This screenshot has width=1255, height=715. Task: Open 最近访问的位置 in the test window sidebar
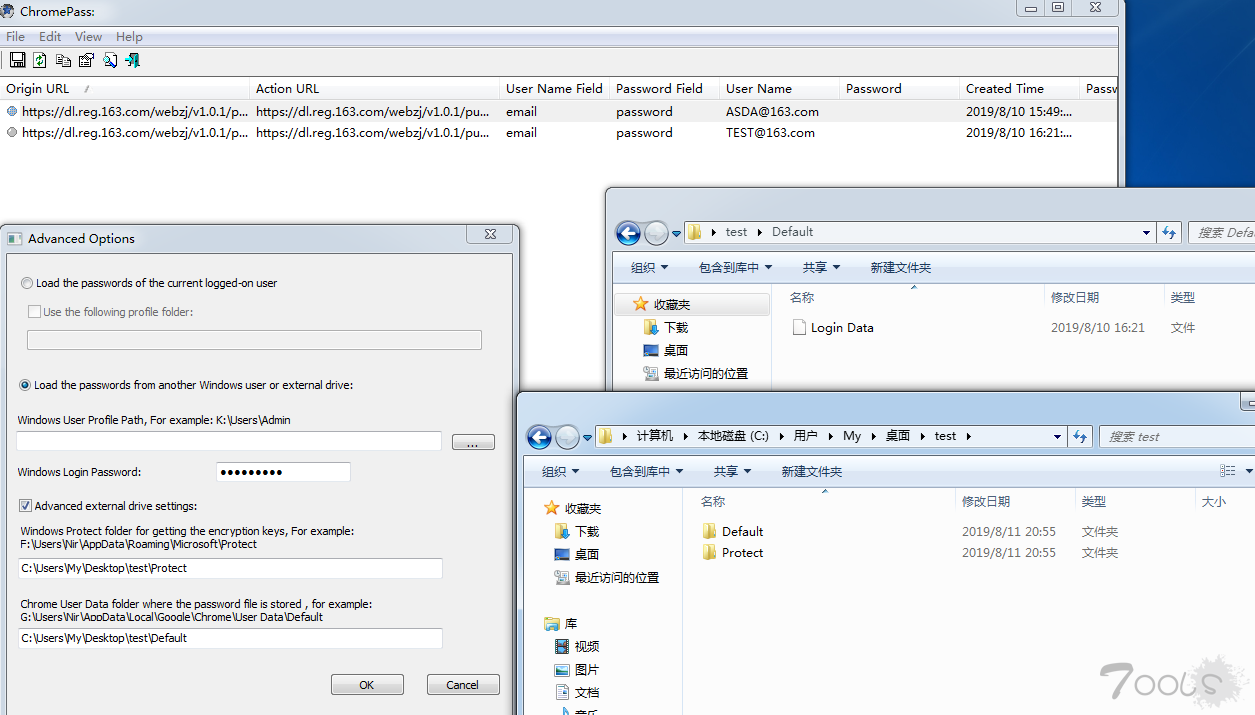[x=617, y=578]
